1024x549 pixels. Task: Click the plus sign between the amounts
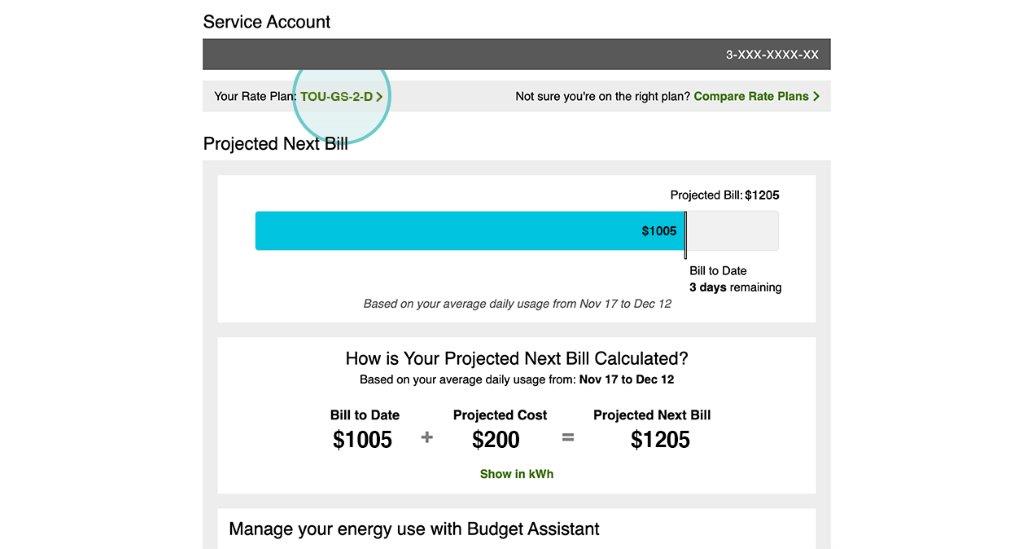pyautogui.click(x=426, y=437)
